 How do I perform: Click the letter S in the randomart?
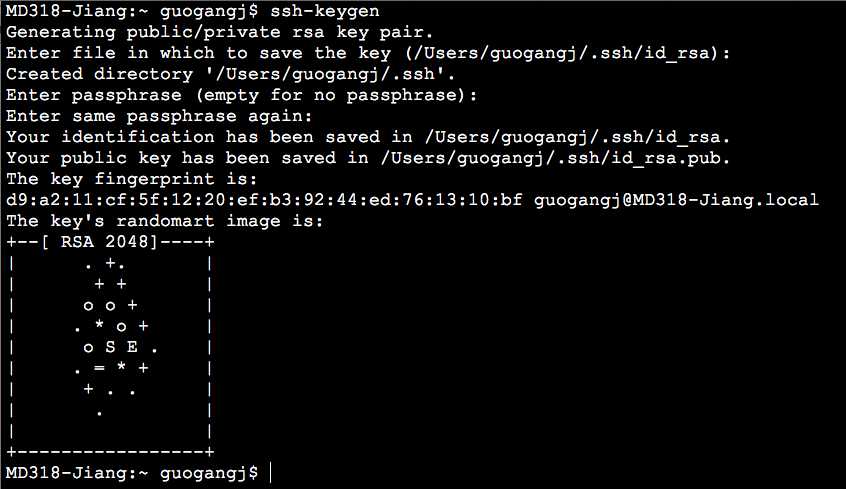(110, 347)
